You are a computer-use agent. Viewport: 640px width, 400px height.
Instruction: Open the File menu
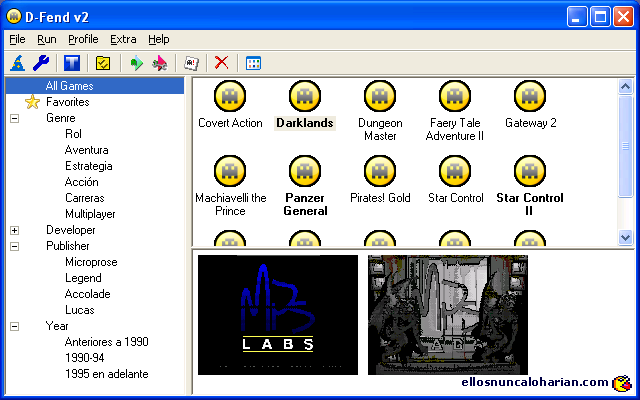point(17,39)
